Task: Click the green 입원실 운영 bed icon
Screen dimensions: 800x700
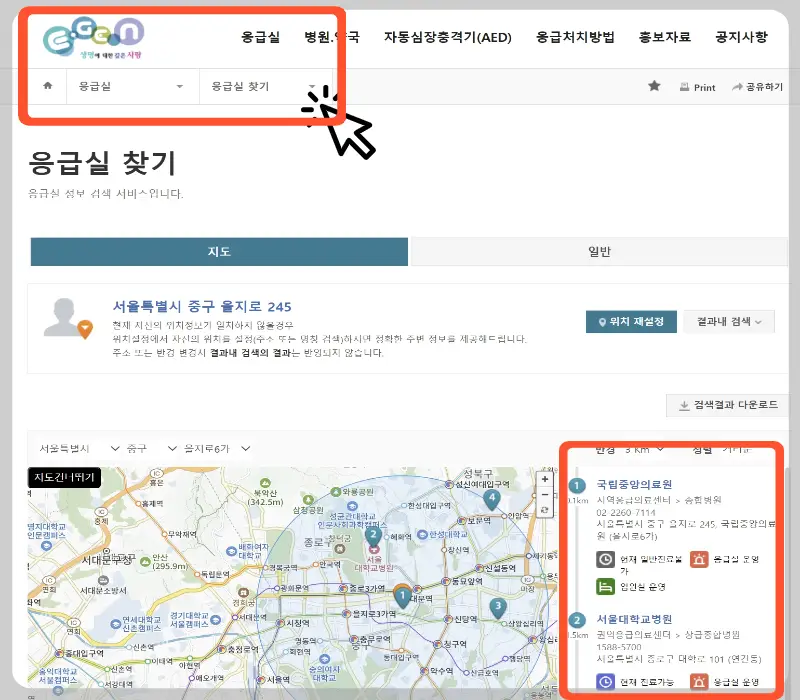Action: [x=605, y=586]
